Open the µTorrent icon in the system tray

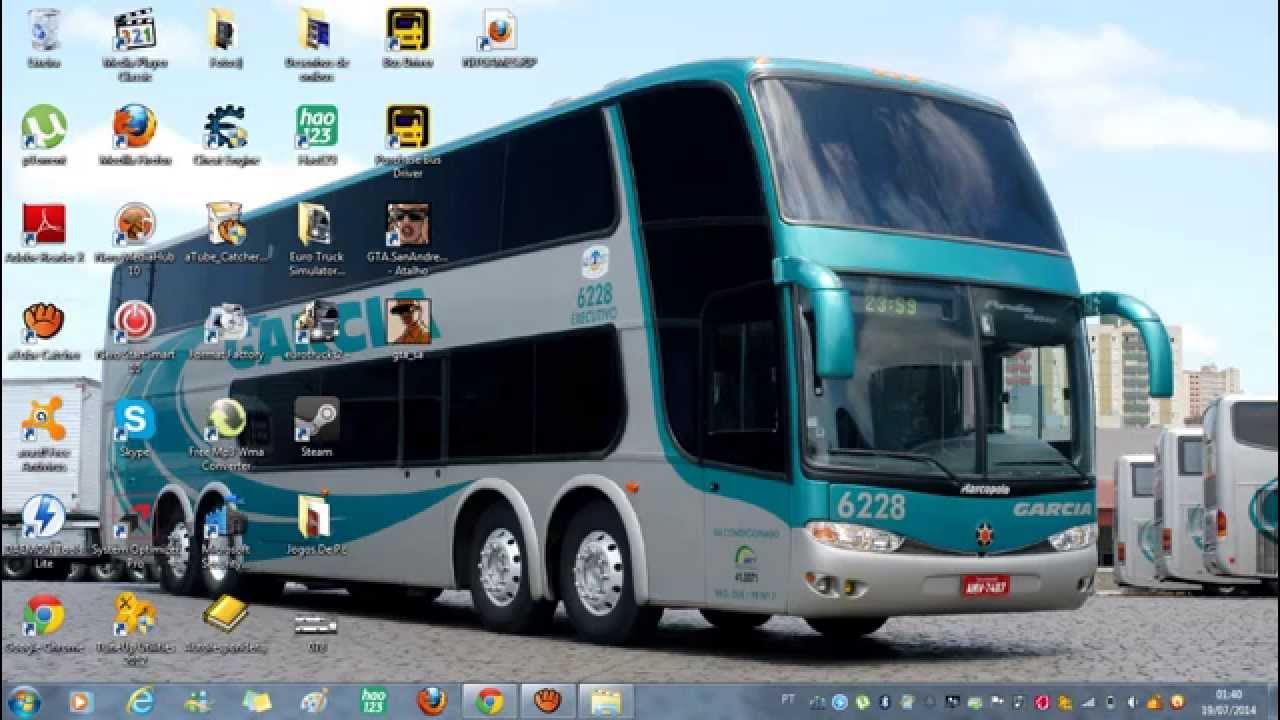point(861,702)
